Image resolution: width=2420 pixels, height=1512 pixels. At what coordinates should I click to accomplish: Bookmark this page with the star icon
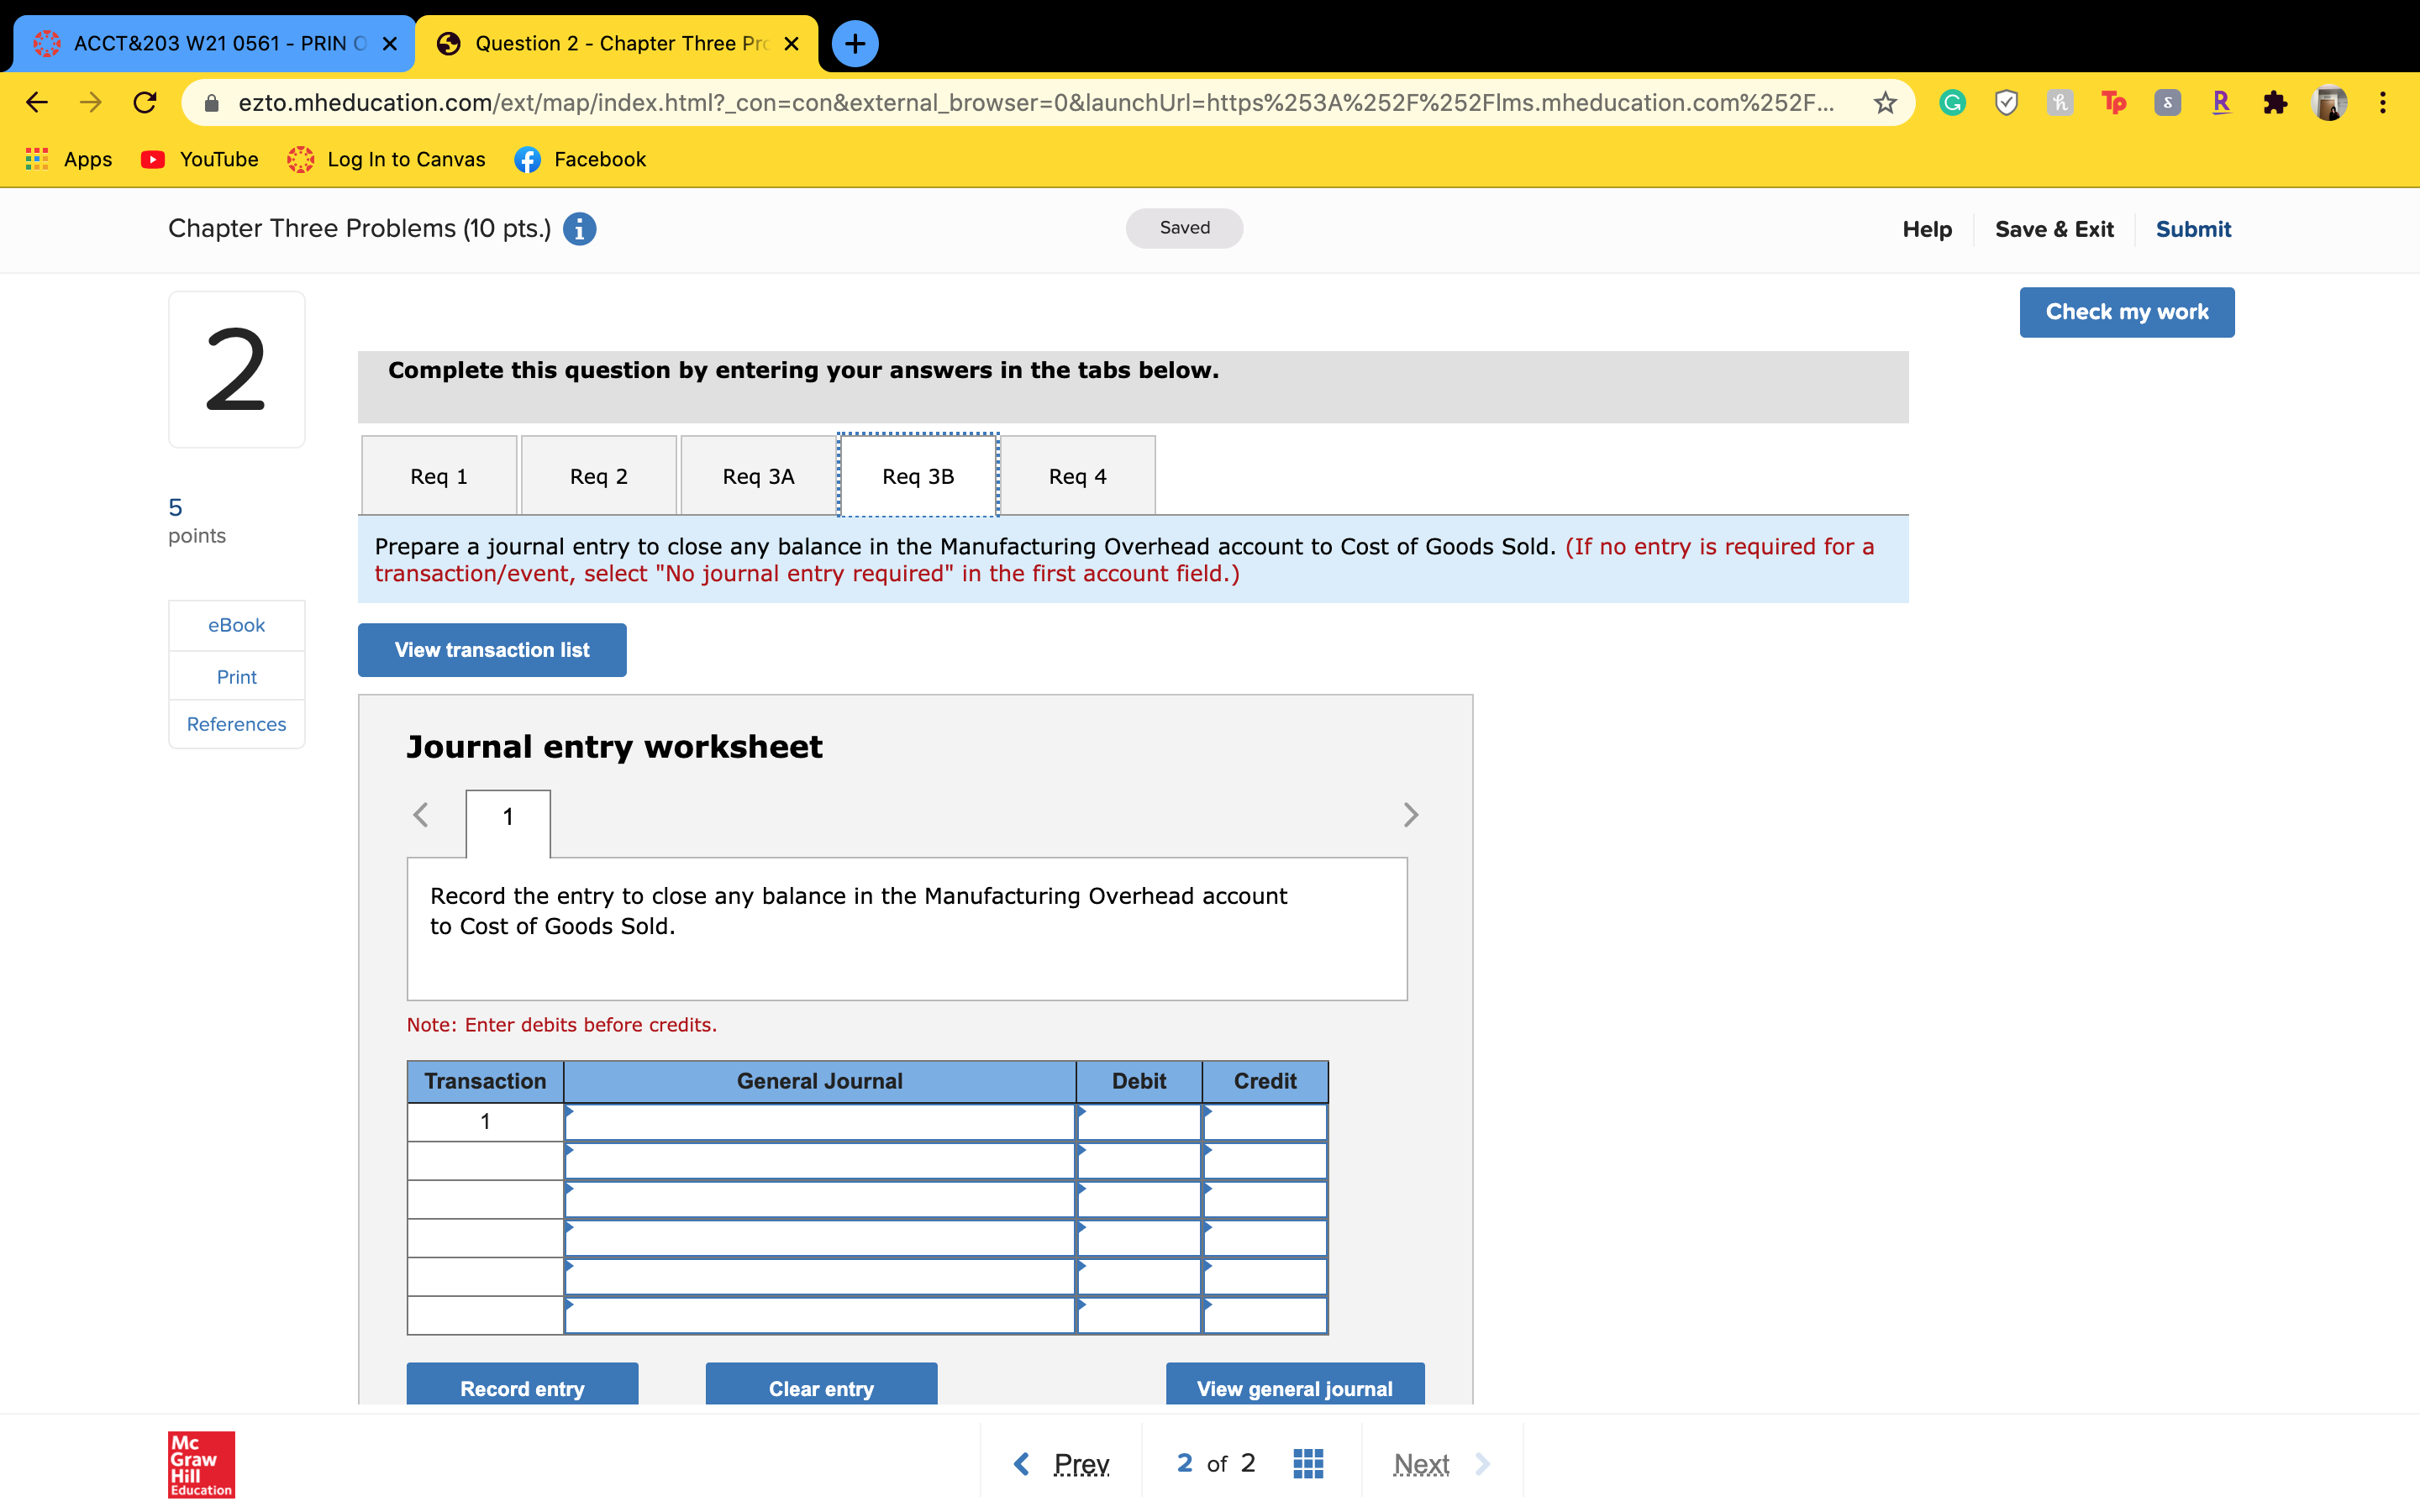point(1884,102)
